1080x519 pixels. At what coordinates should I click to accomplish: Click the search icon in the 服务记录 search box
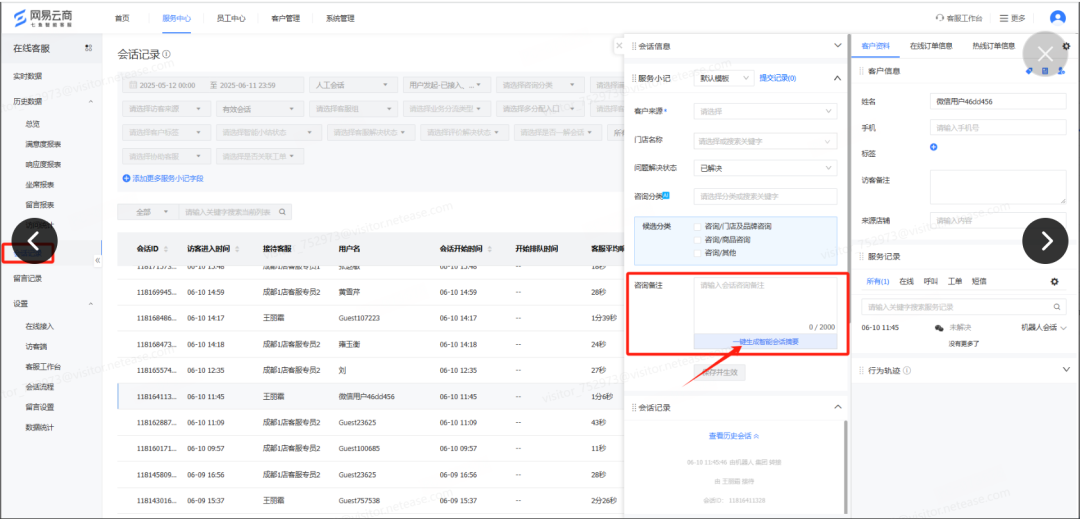pos(1058,307)
